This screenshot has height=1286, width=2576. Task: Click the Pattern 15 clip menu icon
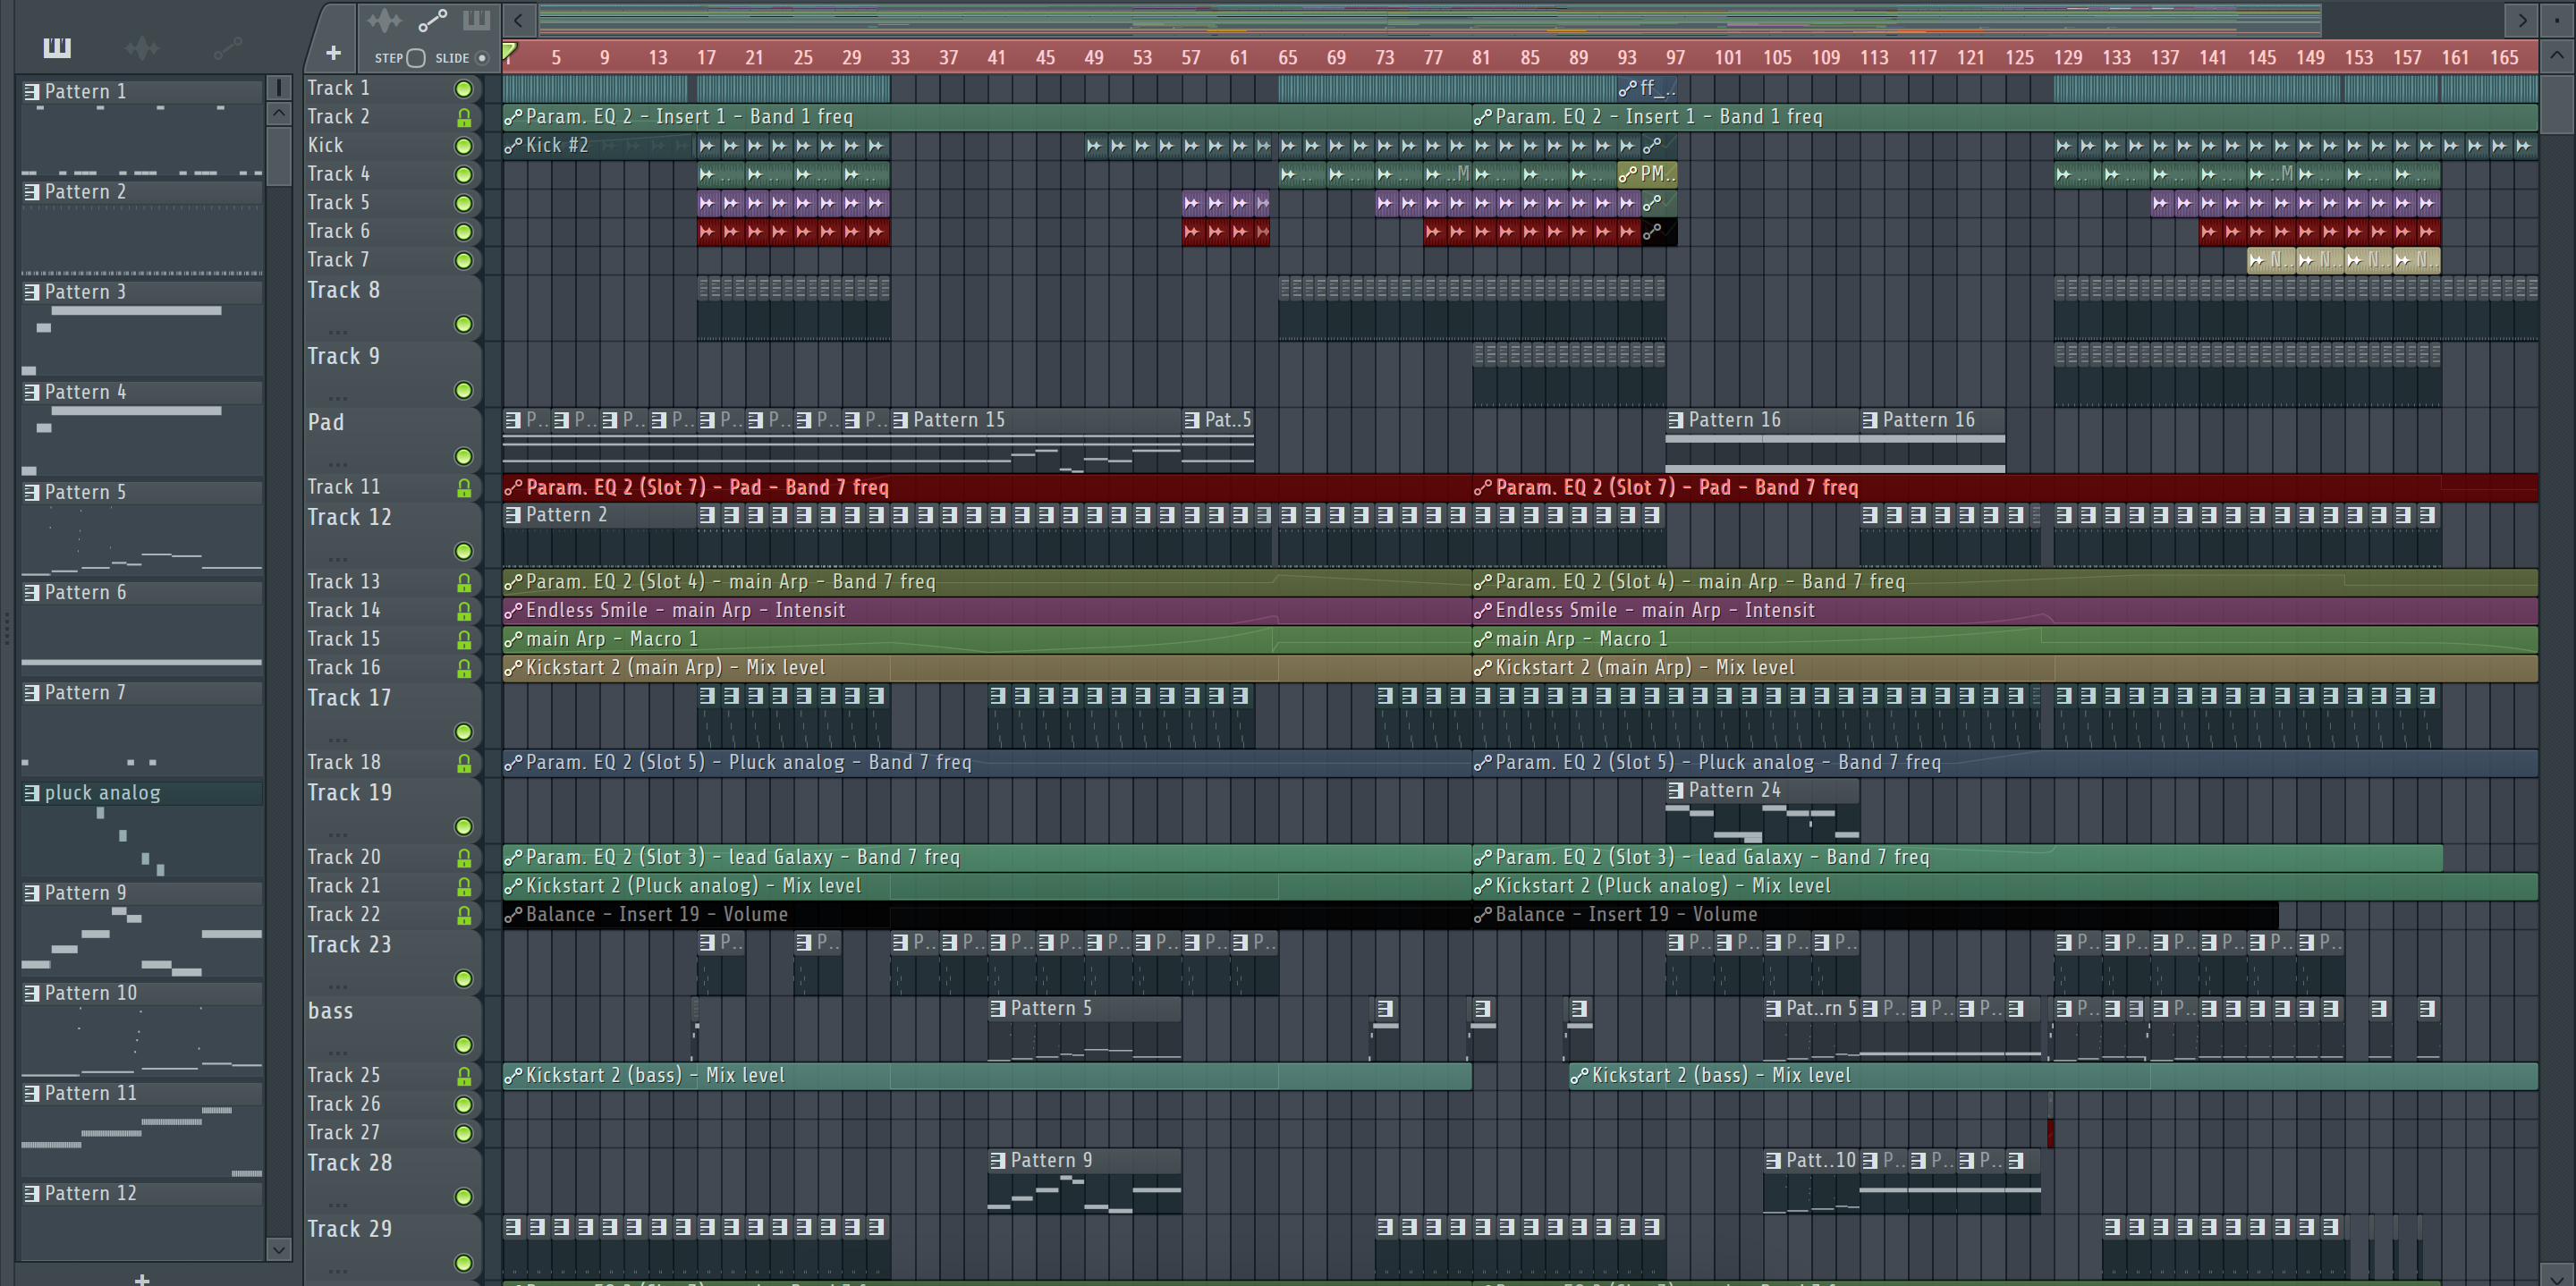click(x=900, y=420)
